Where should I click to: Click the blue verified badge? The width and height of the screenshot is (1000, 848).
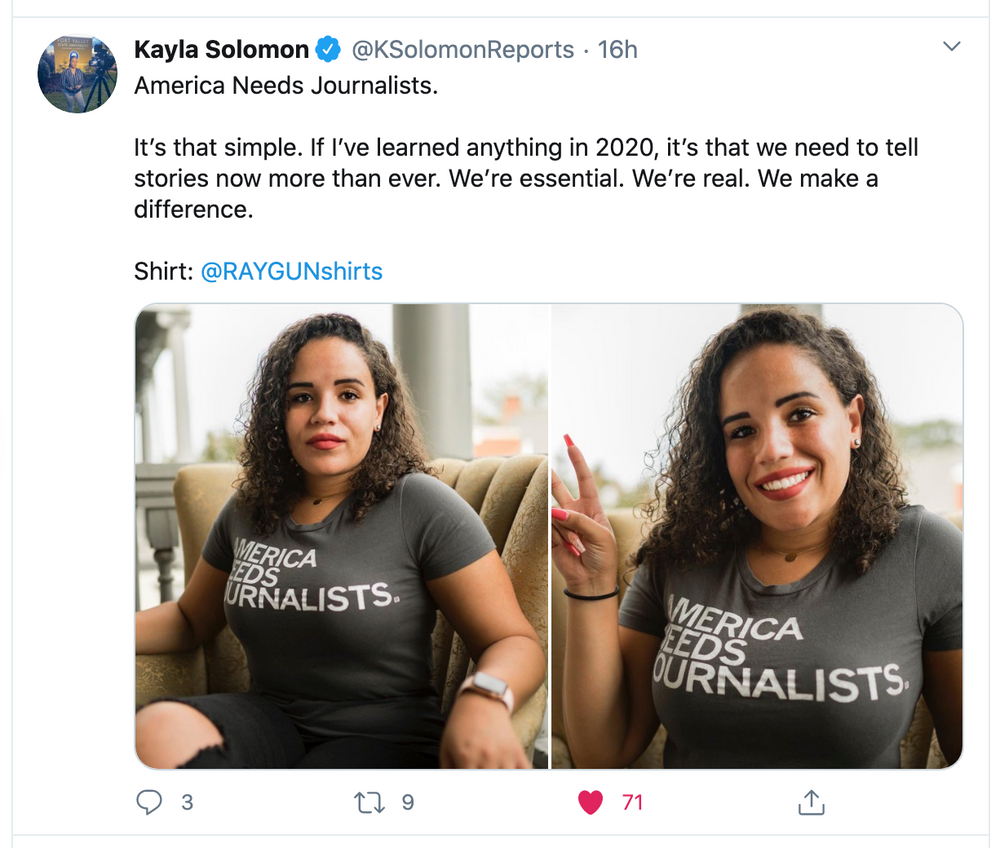[x=328, y=49]
